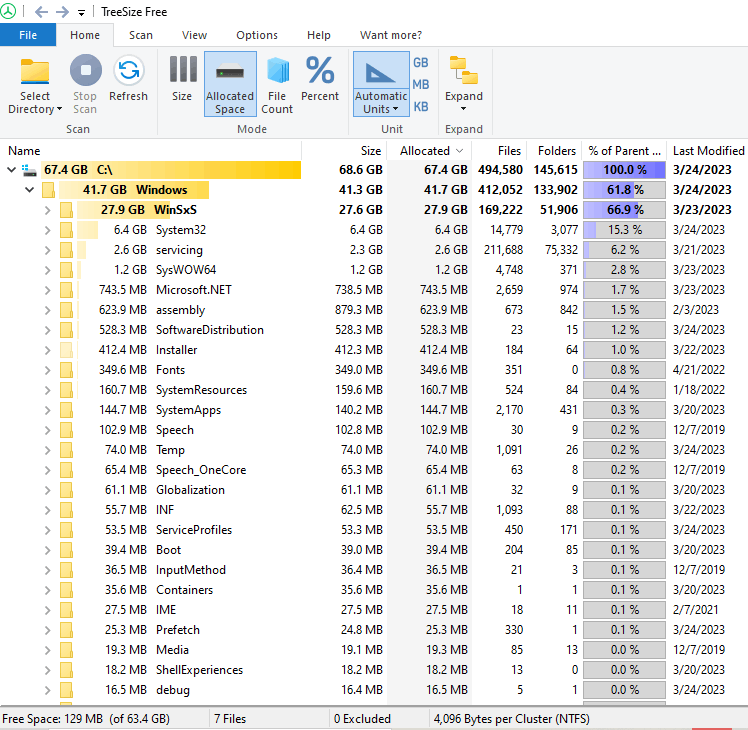Image resolution: width=748 pixels, height=730 pixels.
Task: Sort by Last Modified column header
Action: click(708, 151)
